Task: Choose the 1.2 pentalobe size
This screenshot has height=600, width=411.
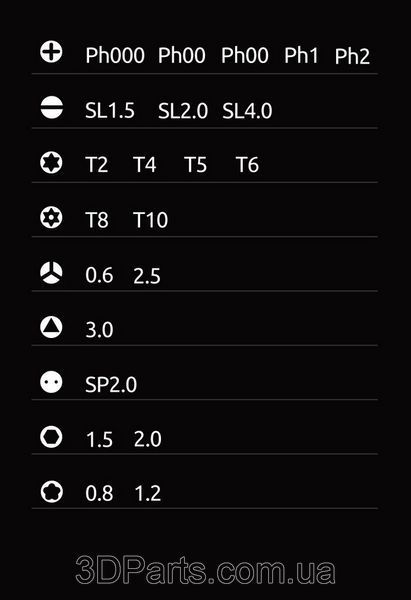Action: pyautogui.click(x=148, y=493)
